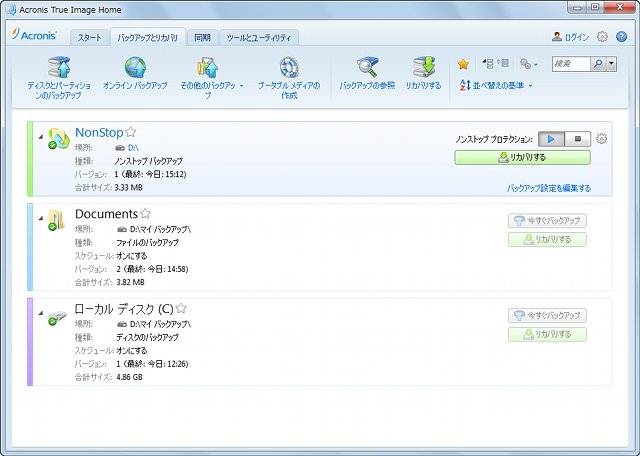The width and height of the screenshot is (640, 456).
Task: Switch to スタート tab
Action: point(89,38)
